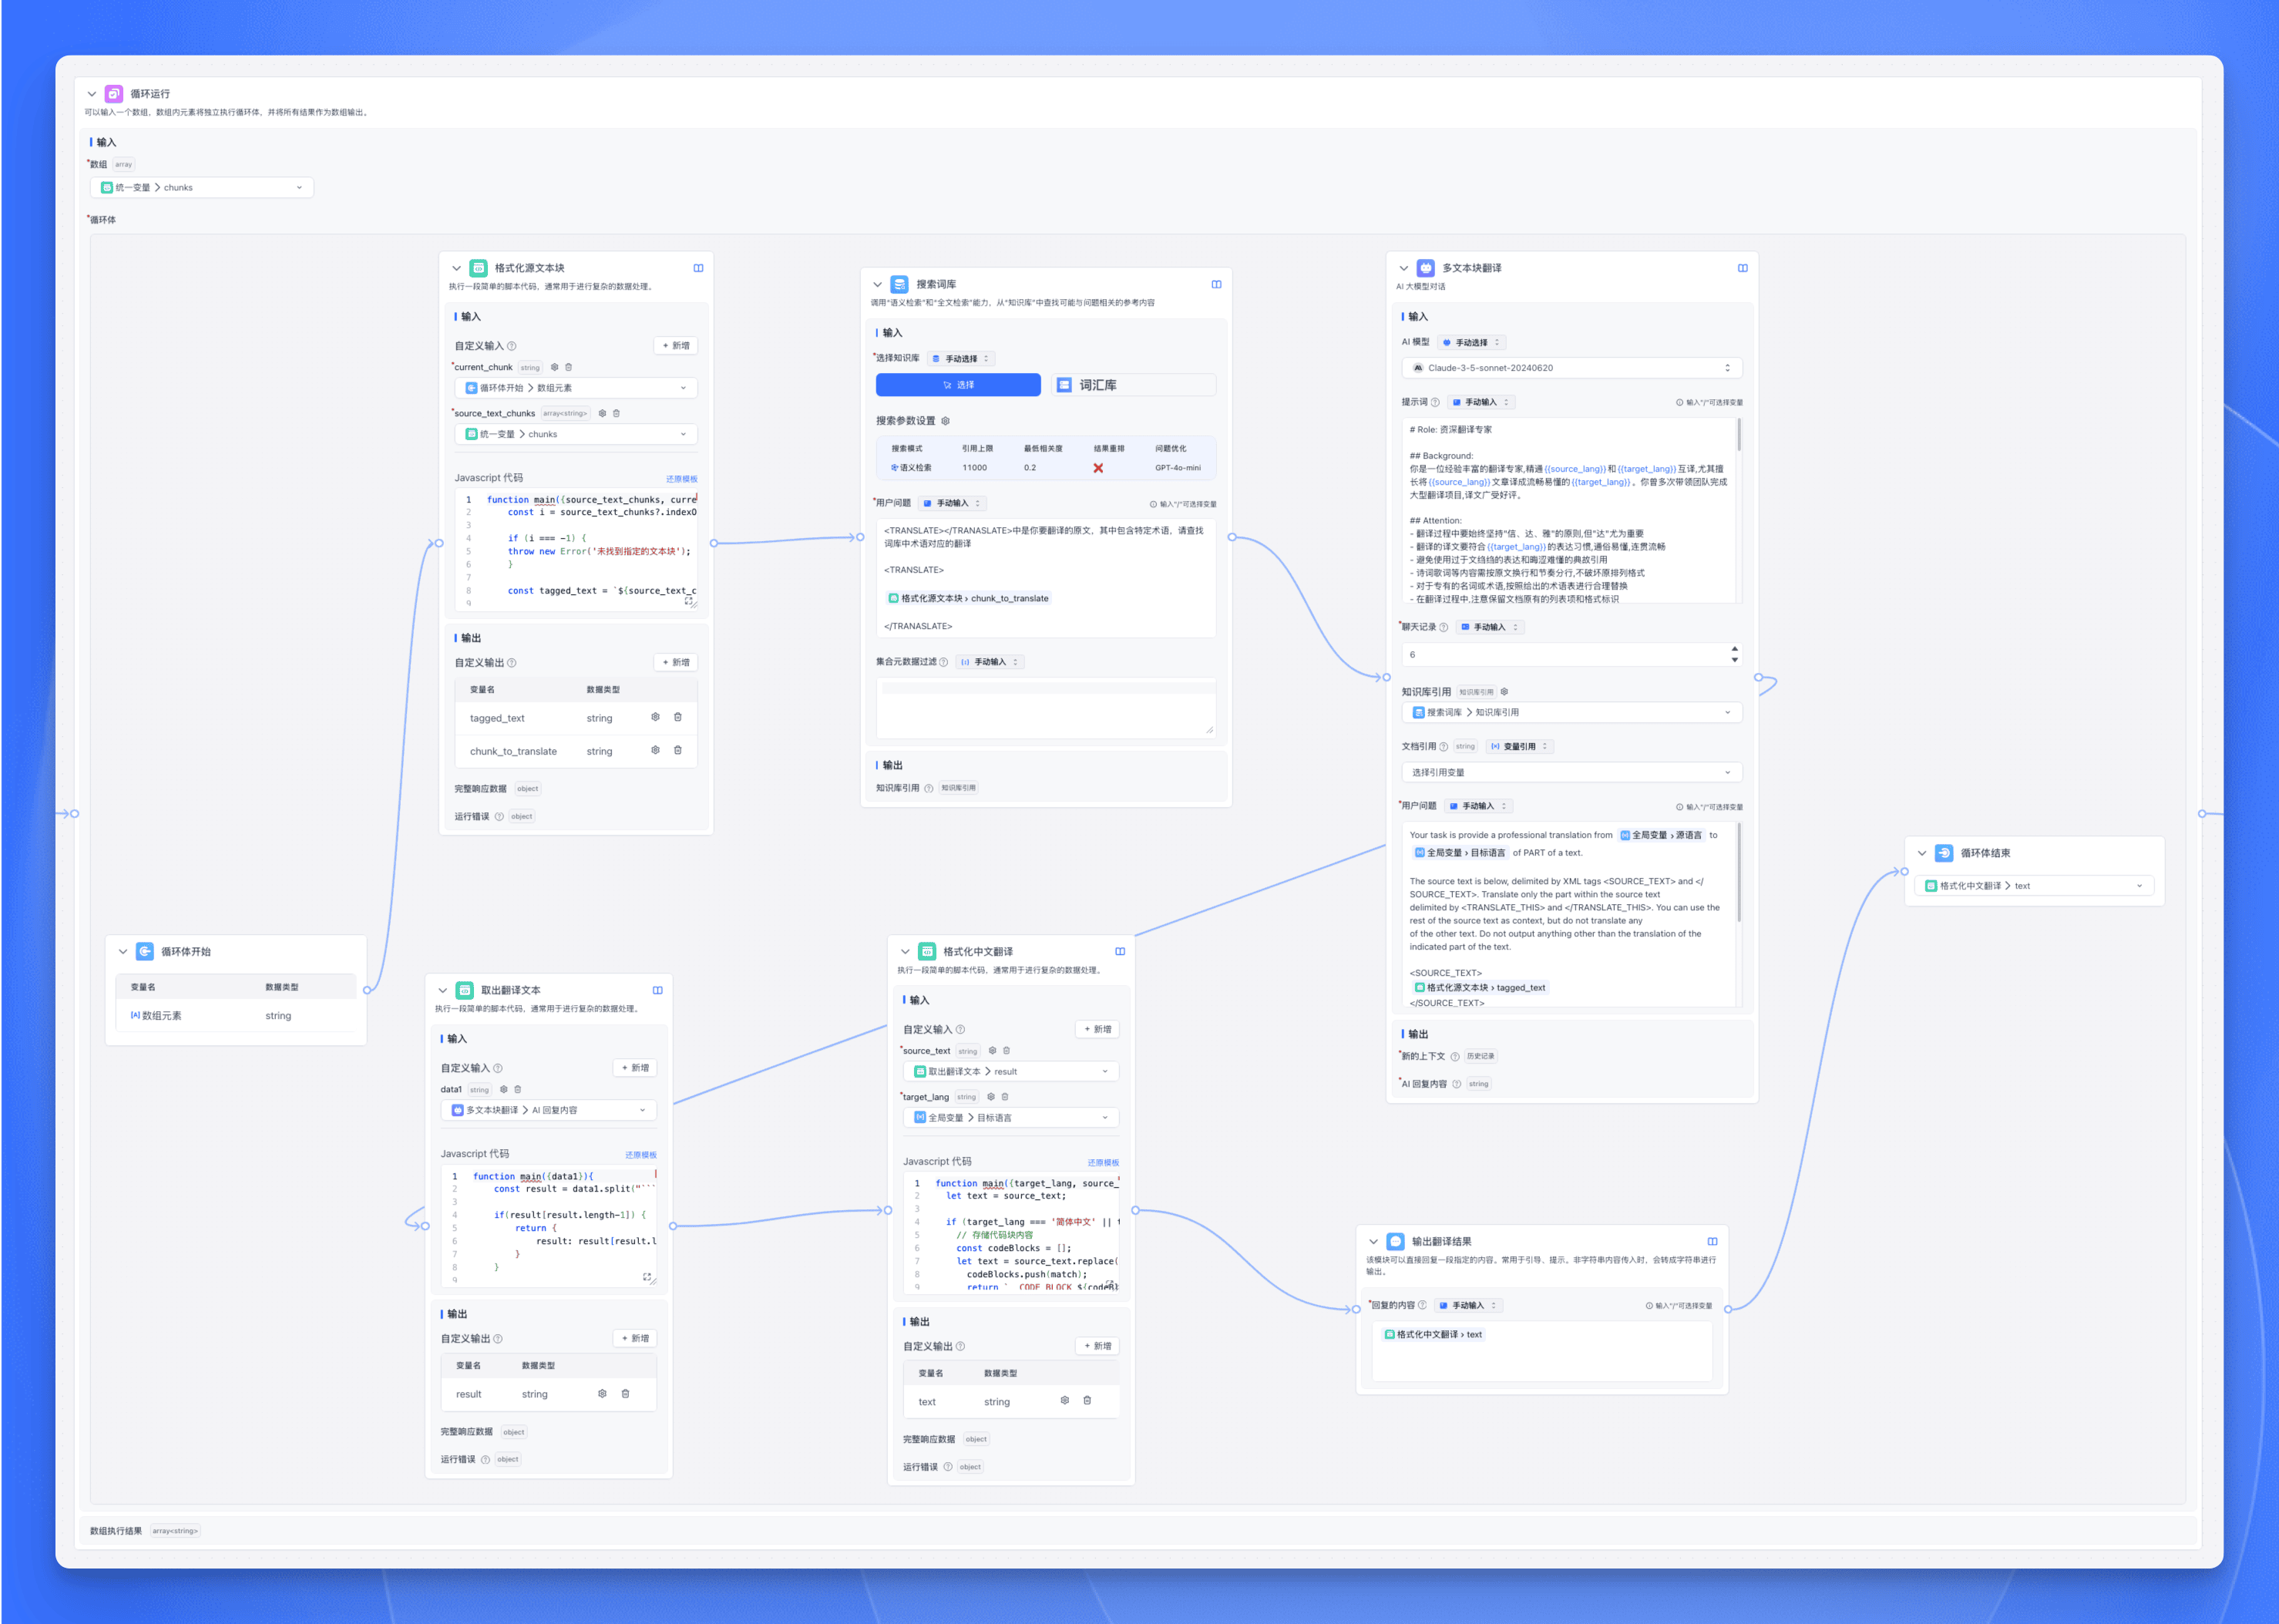Open settings for tagged_text output
Viewport: 2279px width, 1624px height.
pyautogui.click(x=656, y=717)
